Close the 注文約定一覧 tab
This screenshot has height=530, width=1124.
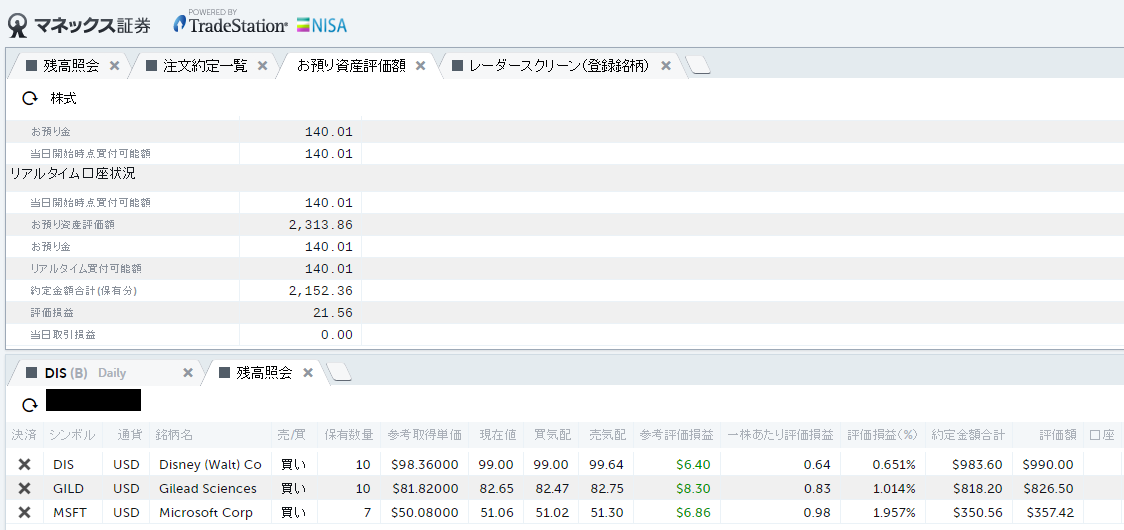tap(262, 66)
